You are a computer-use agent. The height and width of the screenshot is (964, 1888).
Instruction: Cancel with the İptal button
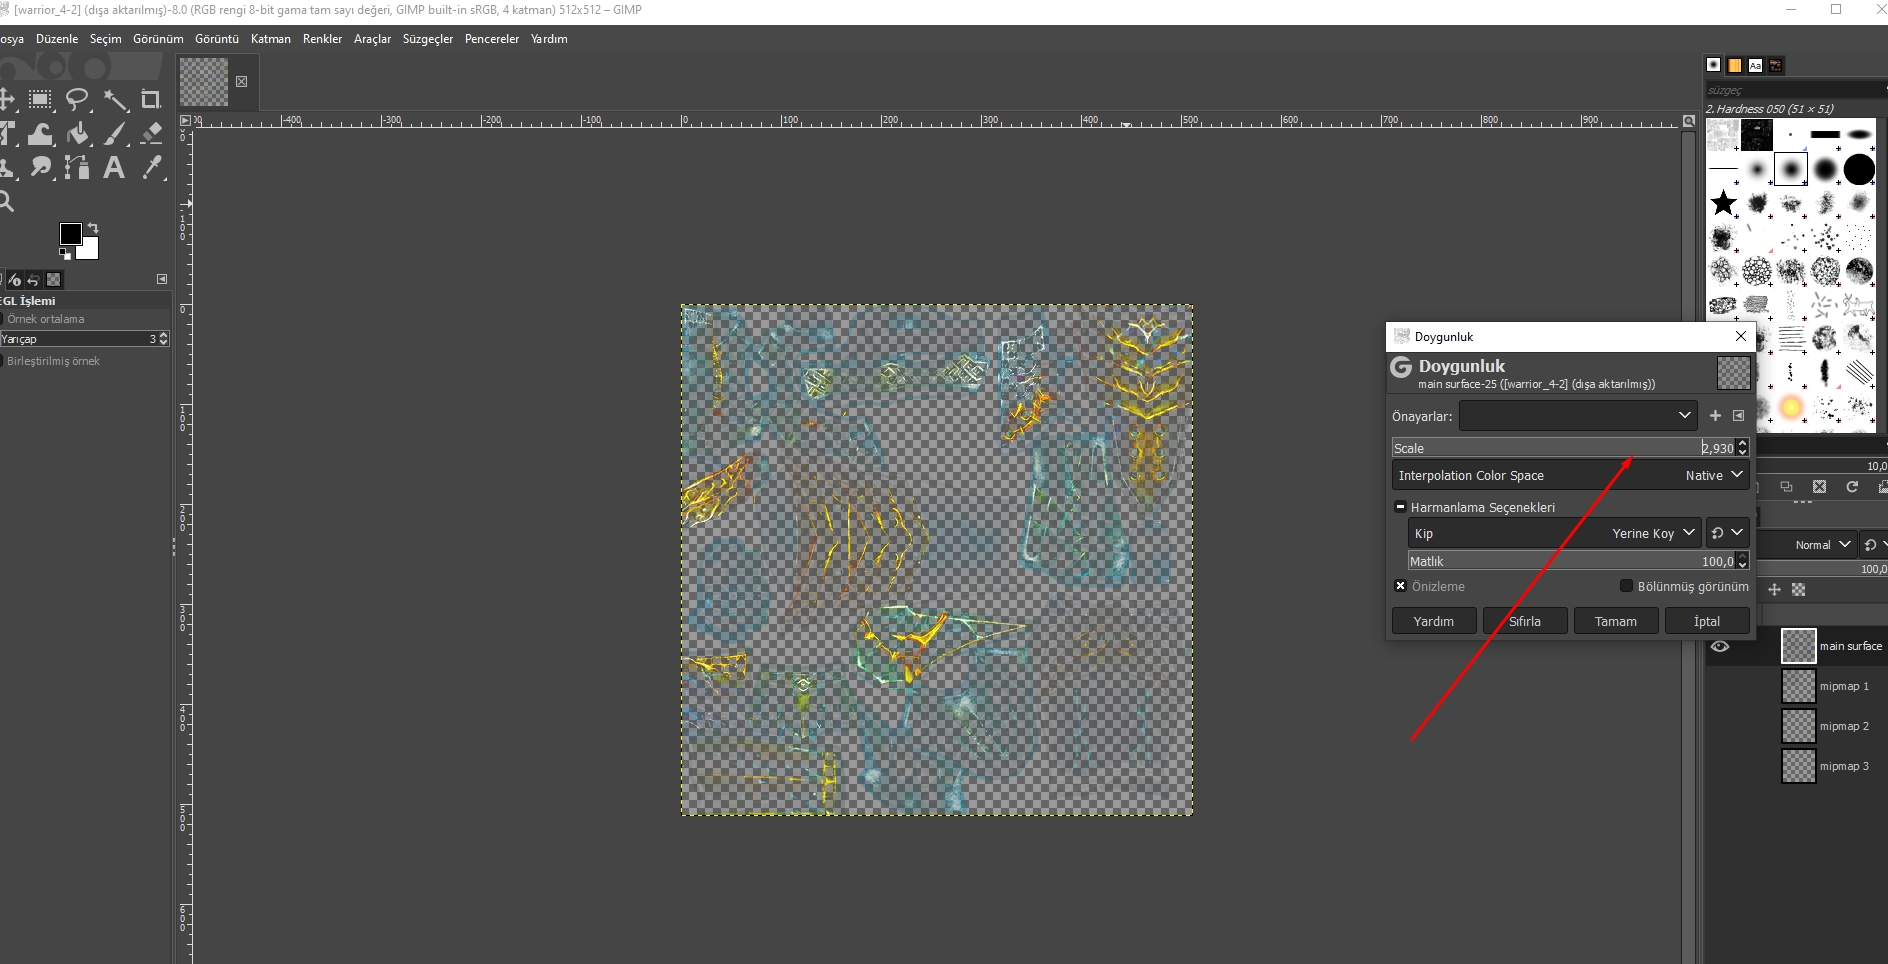[x=1707, y=621]
